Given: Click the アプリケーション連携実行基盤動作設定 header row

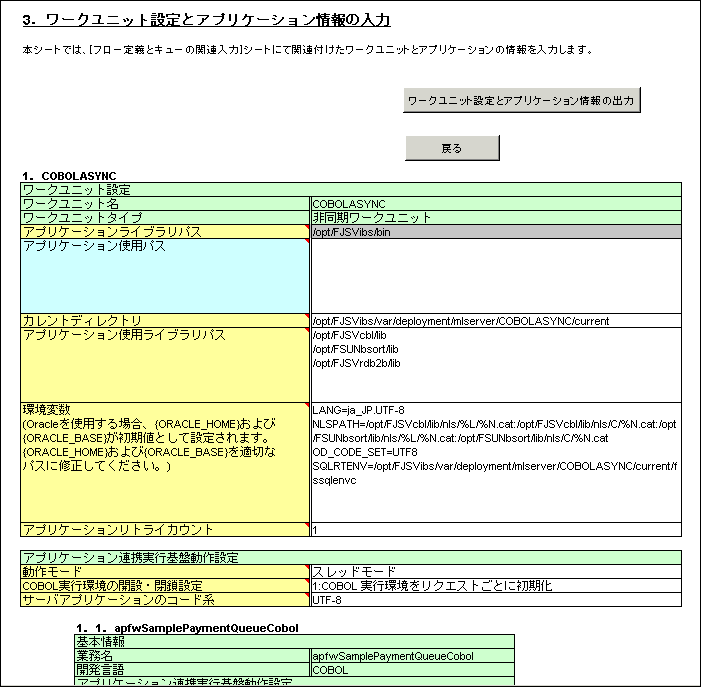Looking at the screenshot, I should click(x=351, y=557).
